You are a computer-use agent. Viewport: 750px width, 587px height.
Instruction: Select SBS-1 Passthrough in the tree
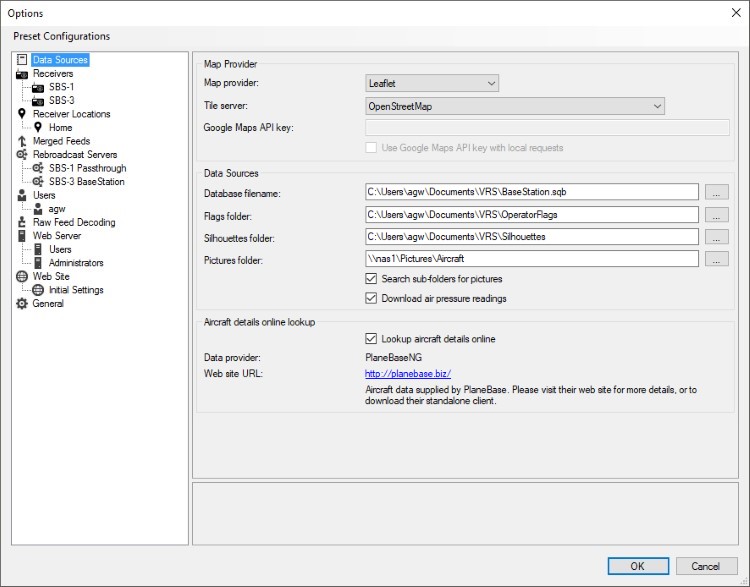pyautogui.click(x=87, y=169)
